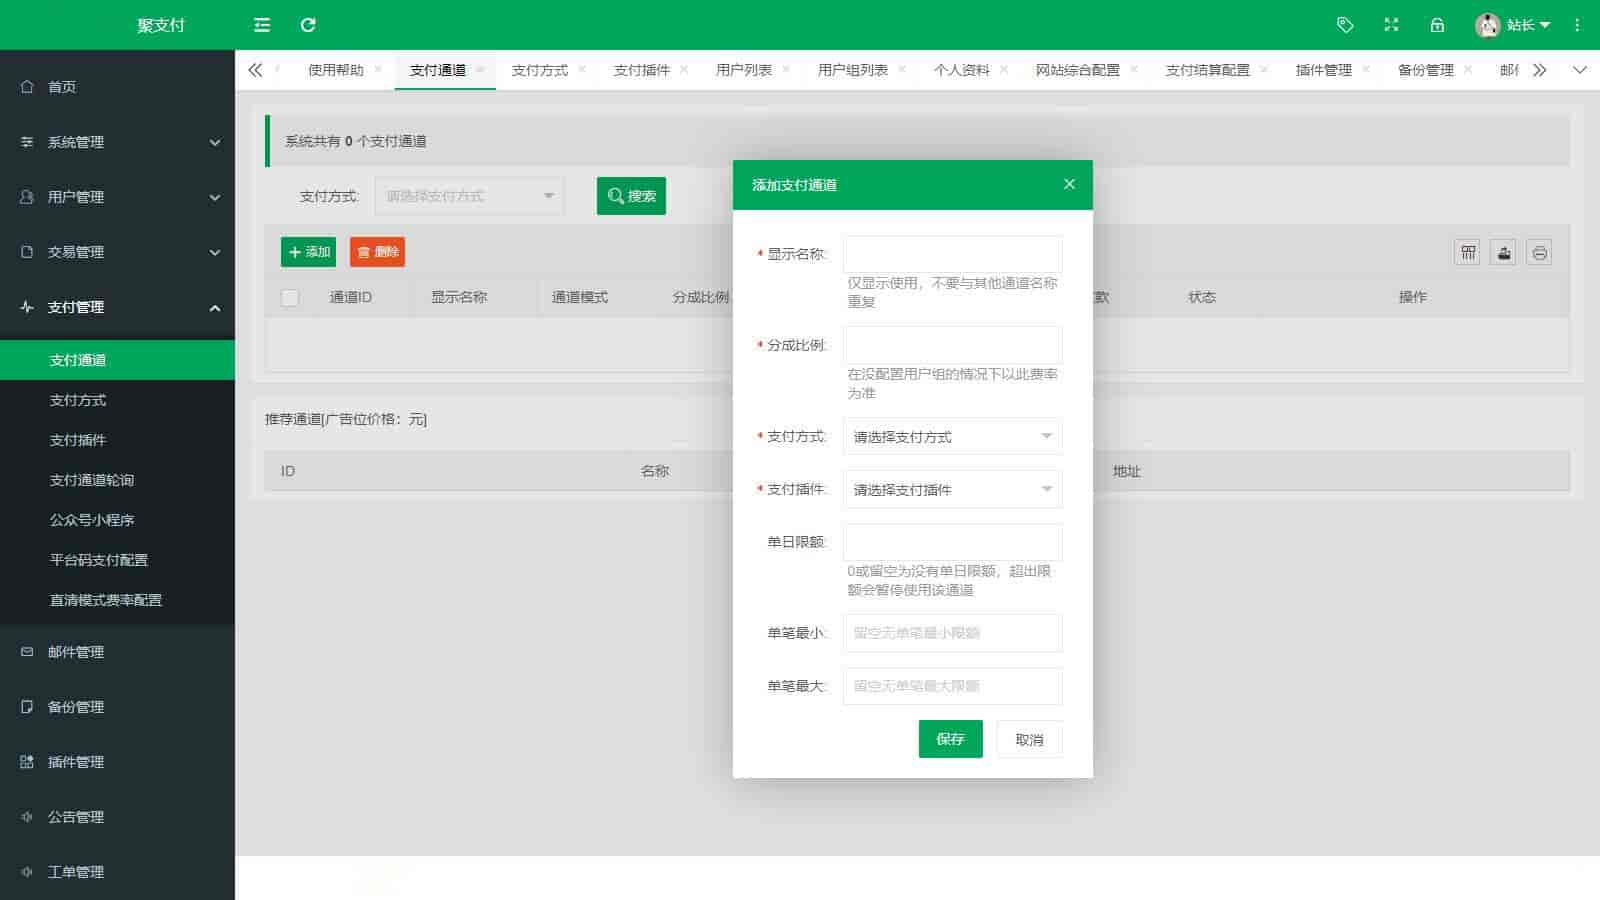Viewport: 1600px width, 900px height.
Task: Open the 支付插件 dropdown in dialog
Action: pos(952,490)
